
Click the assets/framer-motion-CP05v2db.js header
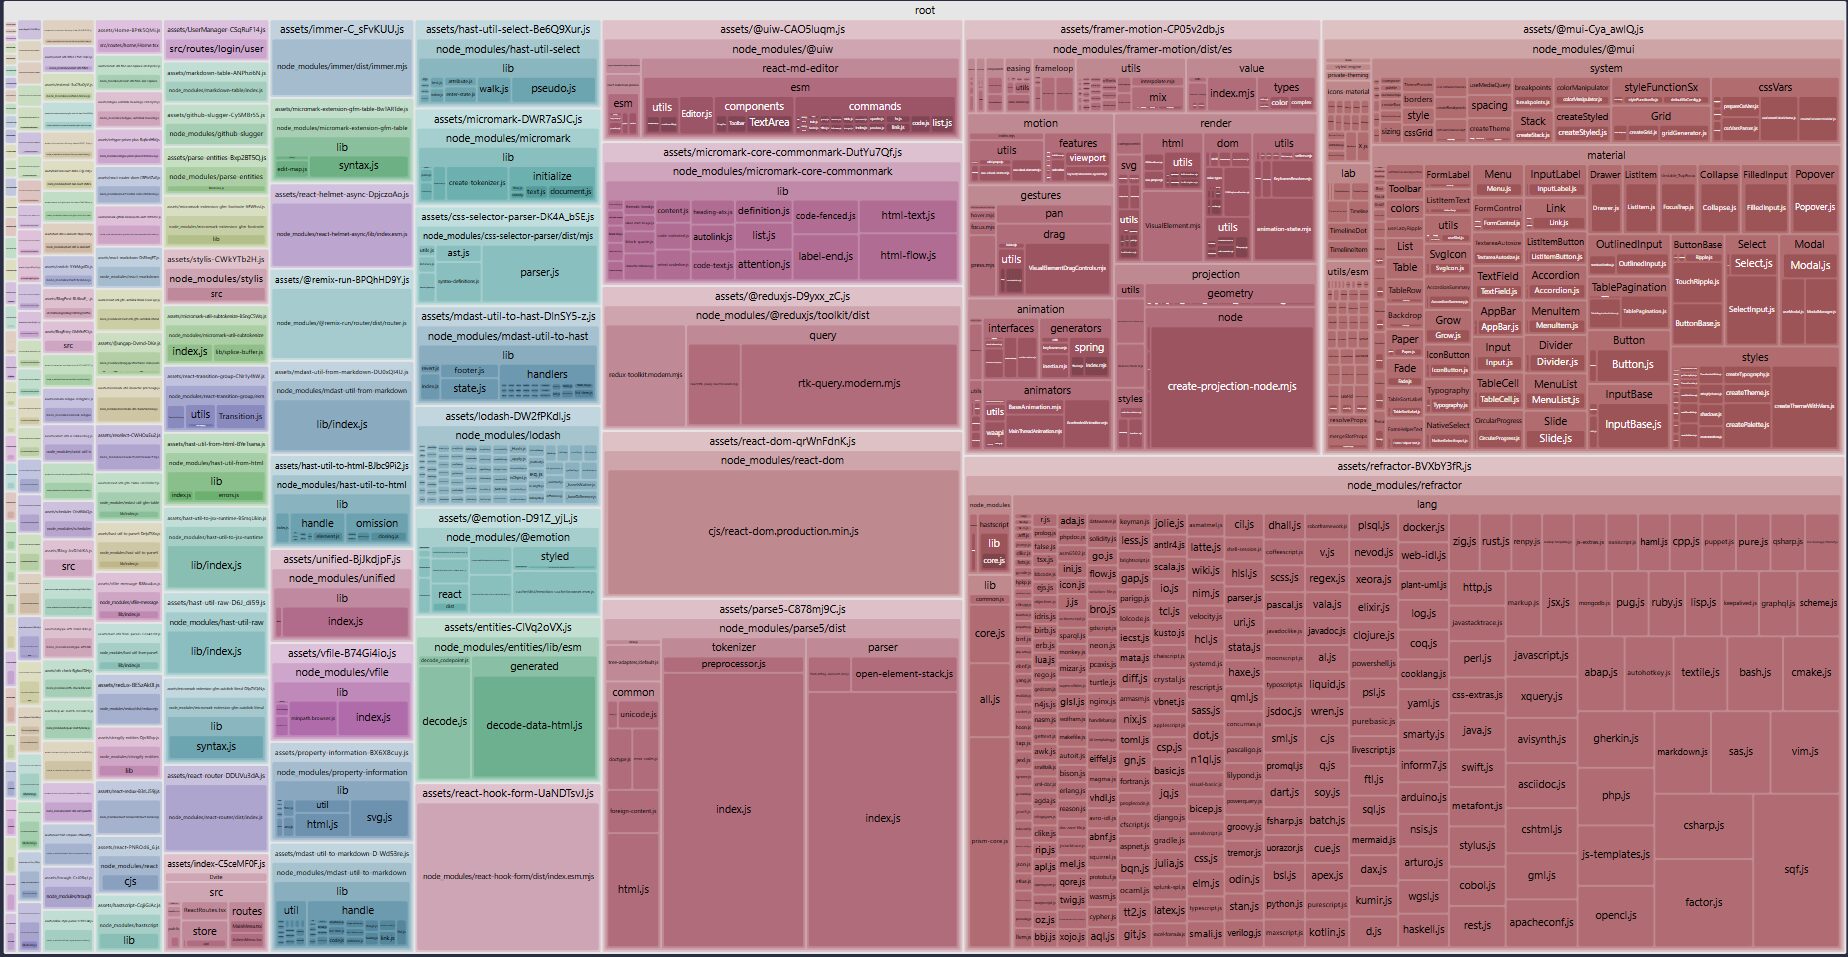click(1142, 29)
